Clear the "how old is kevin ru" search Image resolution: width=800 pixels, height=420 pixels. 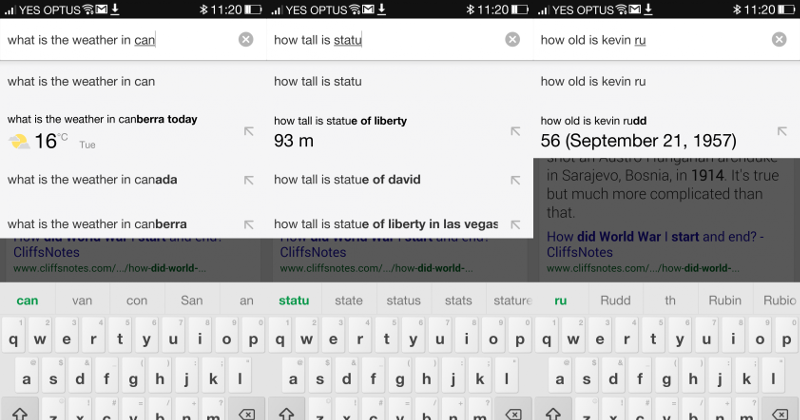click(779, 40)
